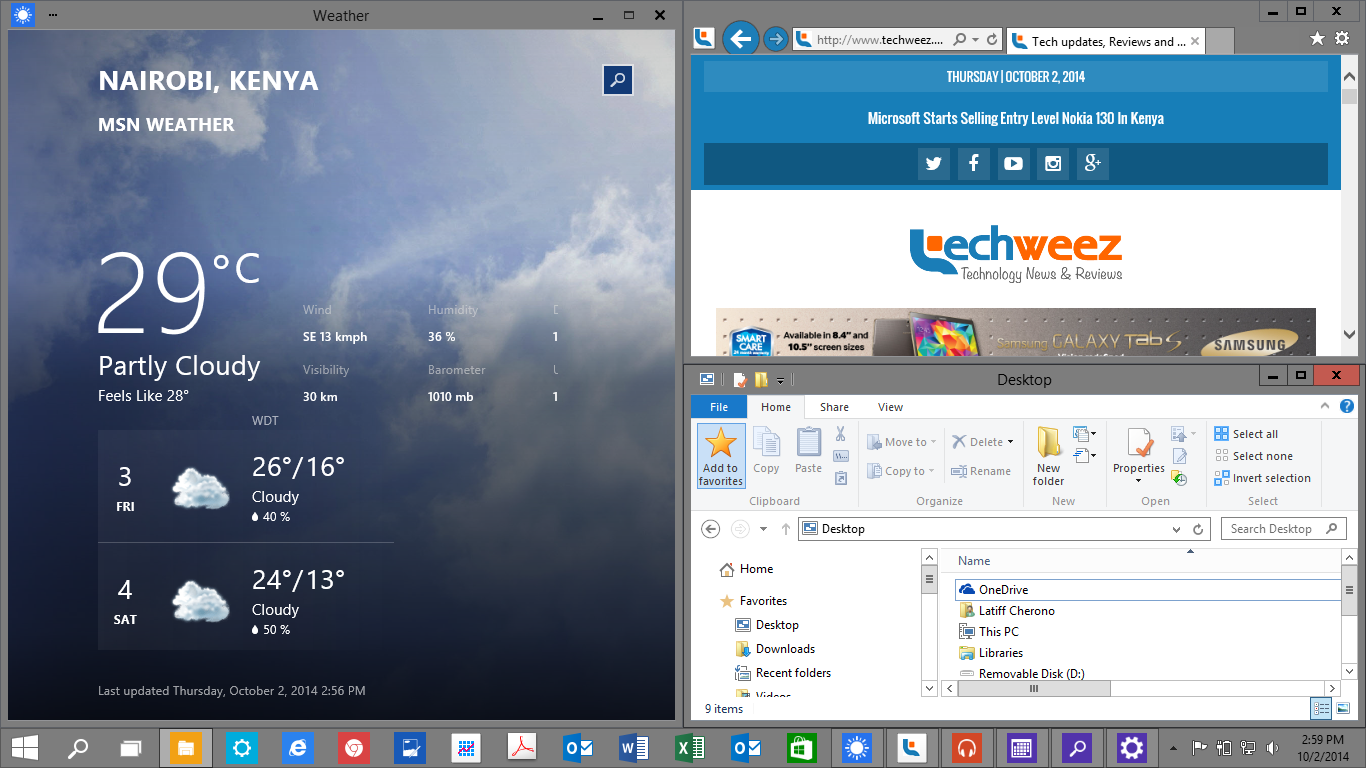Open techweez Twitter icon

click(933, 164)
